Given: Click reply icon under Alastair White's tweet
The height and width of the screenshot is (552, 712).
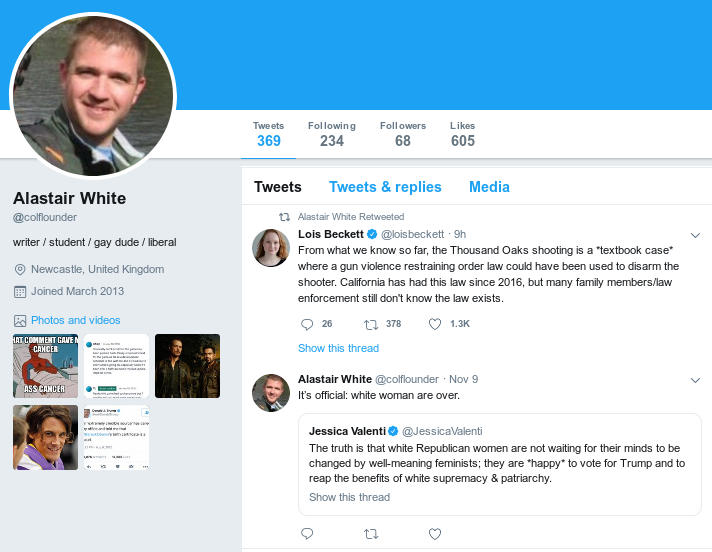Looking at the screenshot, I should (307, 533).
